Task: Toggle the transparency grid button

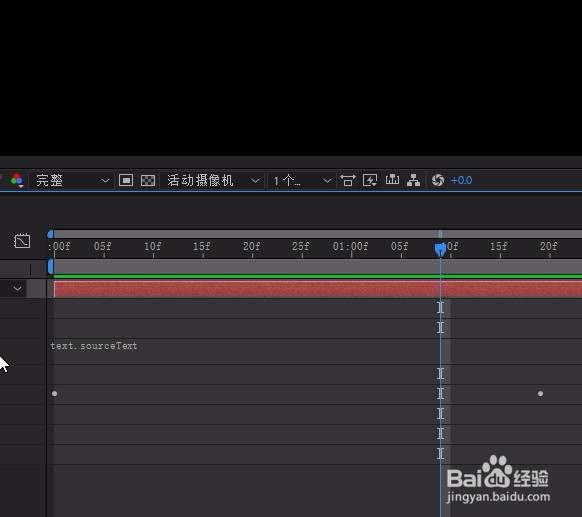Action: point(148,180)
